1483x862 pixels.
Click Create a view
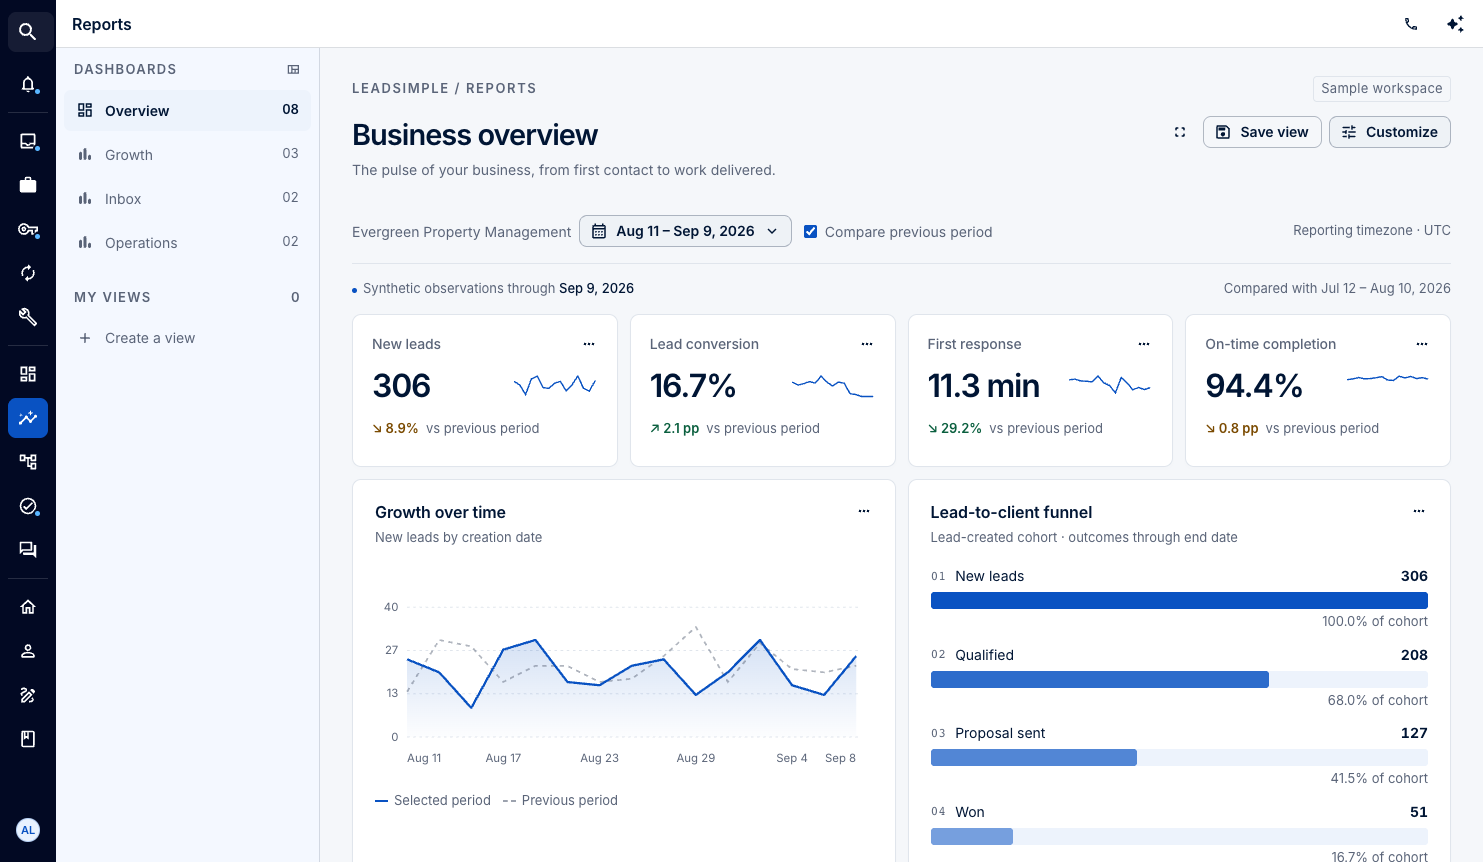(188, 338)
